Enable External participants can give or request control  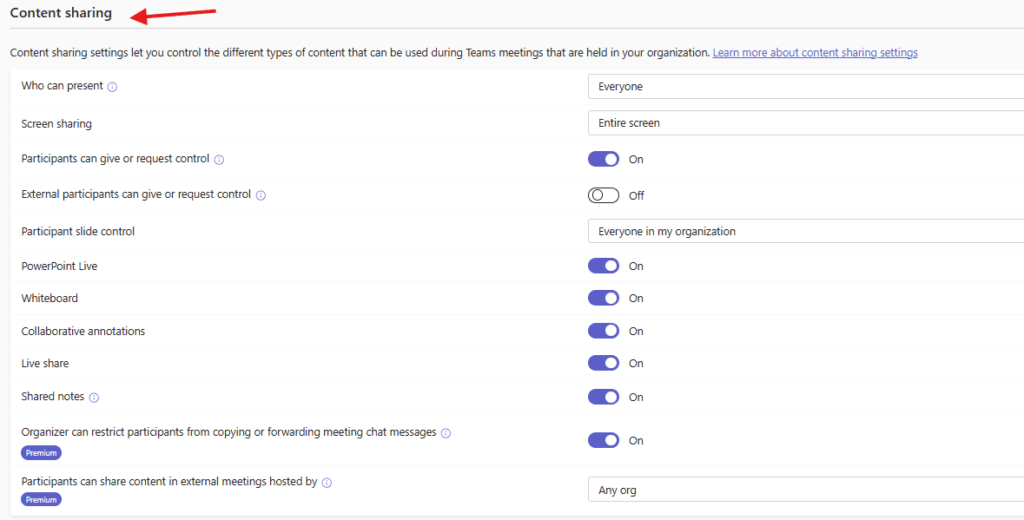coord(604,196)
